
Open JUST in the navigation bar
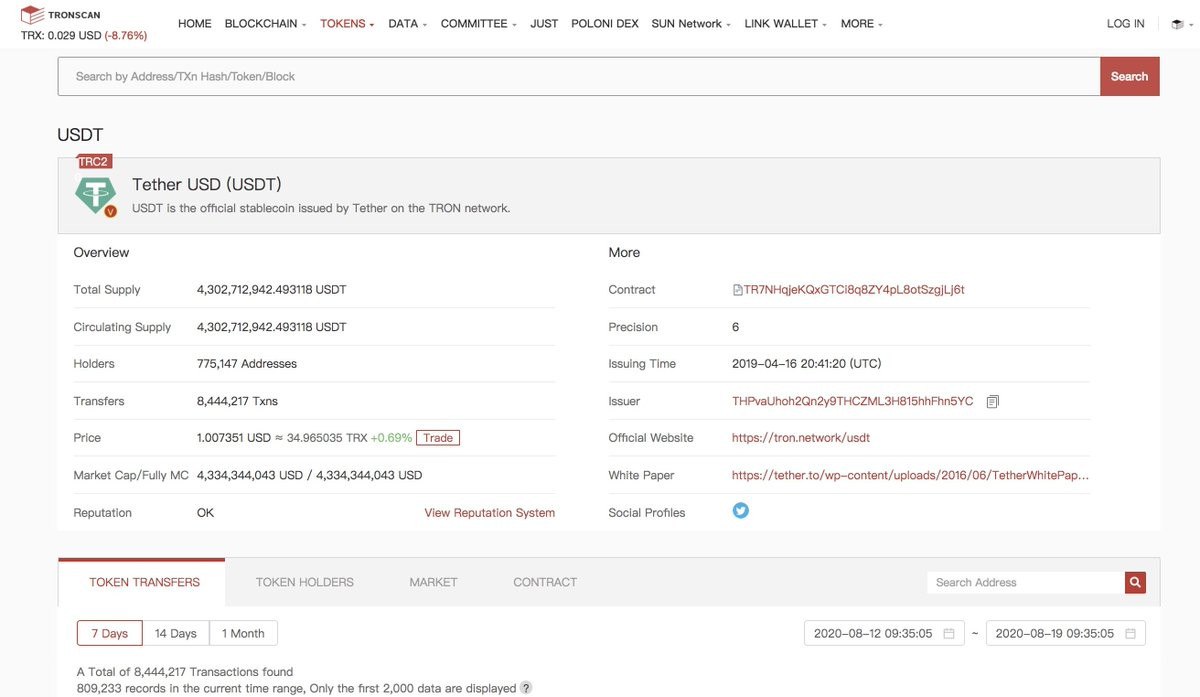pyautogui.click(x=544, y=23)
